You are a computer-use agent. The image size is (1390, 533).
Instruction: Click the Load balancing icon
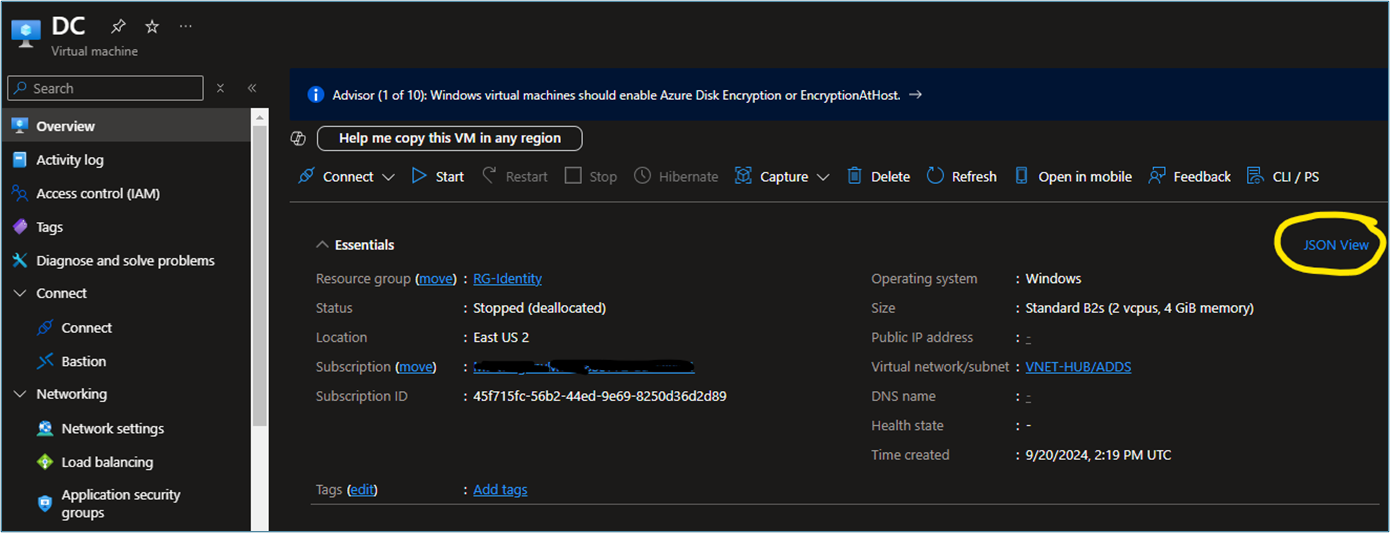[x=44, y=462]
